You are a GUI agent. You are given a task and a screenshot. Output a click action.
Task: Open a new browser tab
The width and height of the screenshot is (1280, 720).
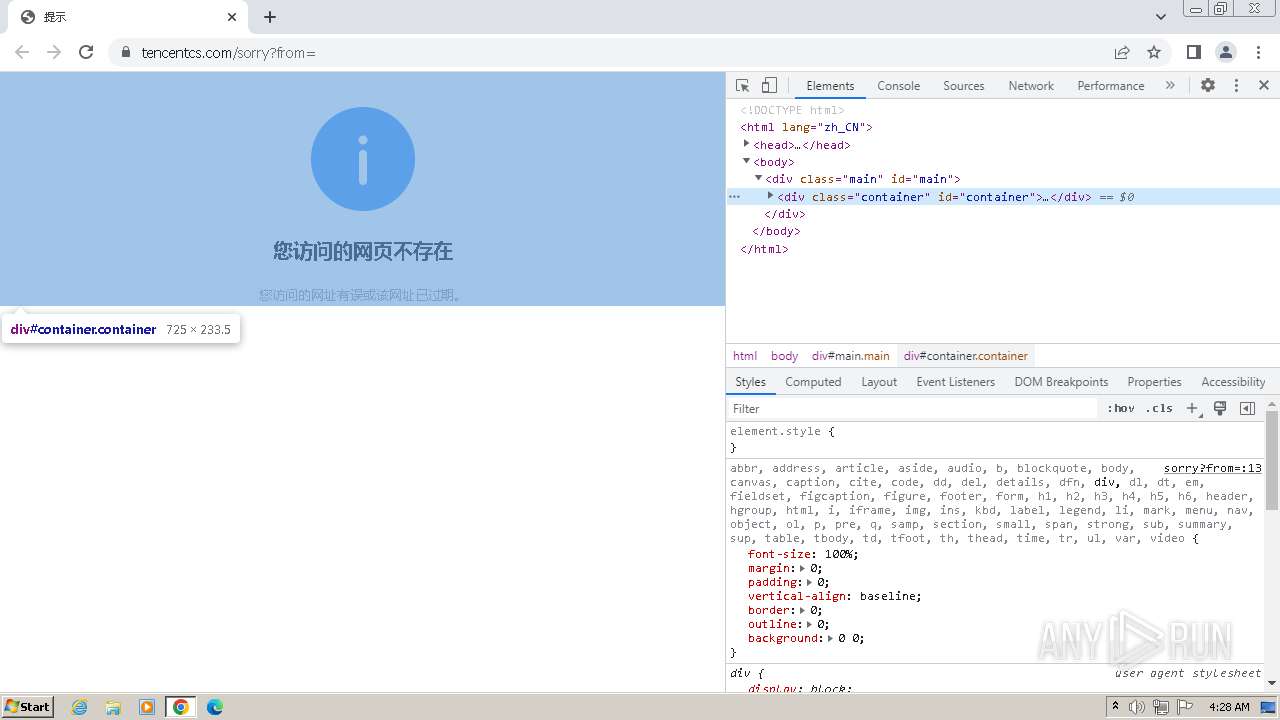(x=270, y=17)
